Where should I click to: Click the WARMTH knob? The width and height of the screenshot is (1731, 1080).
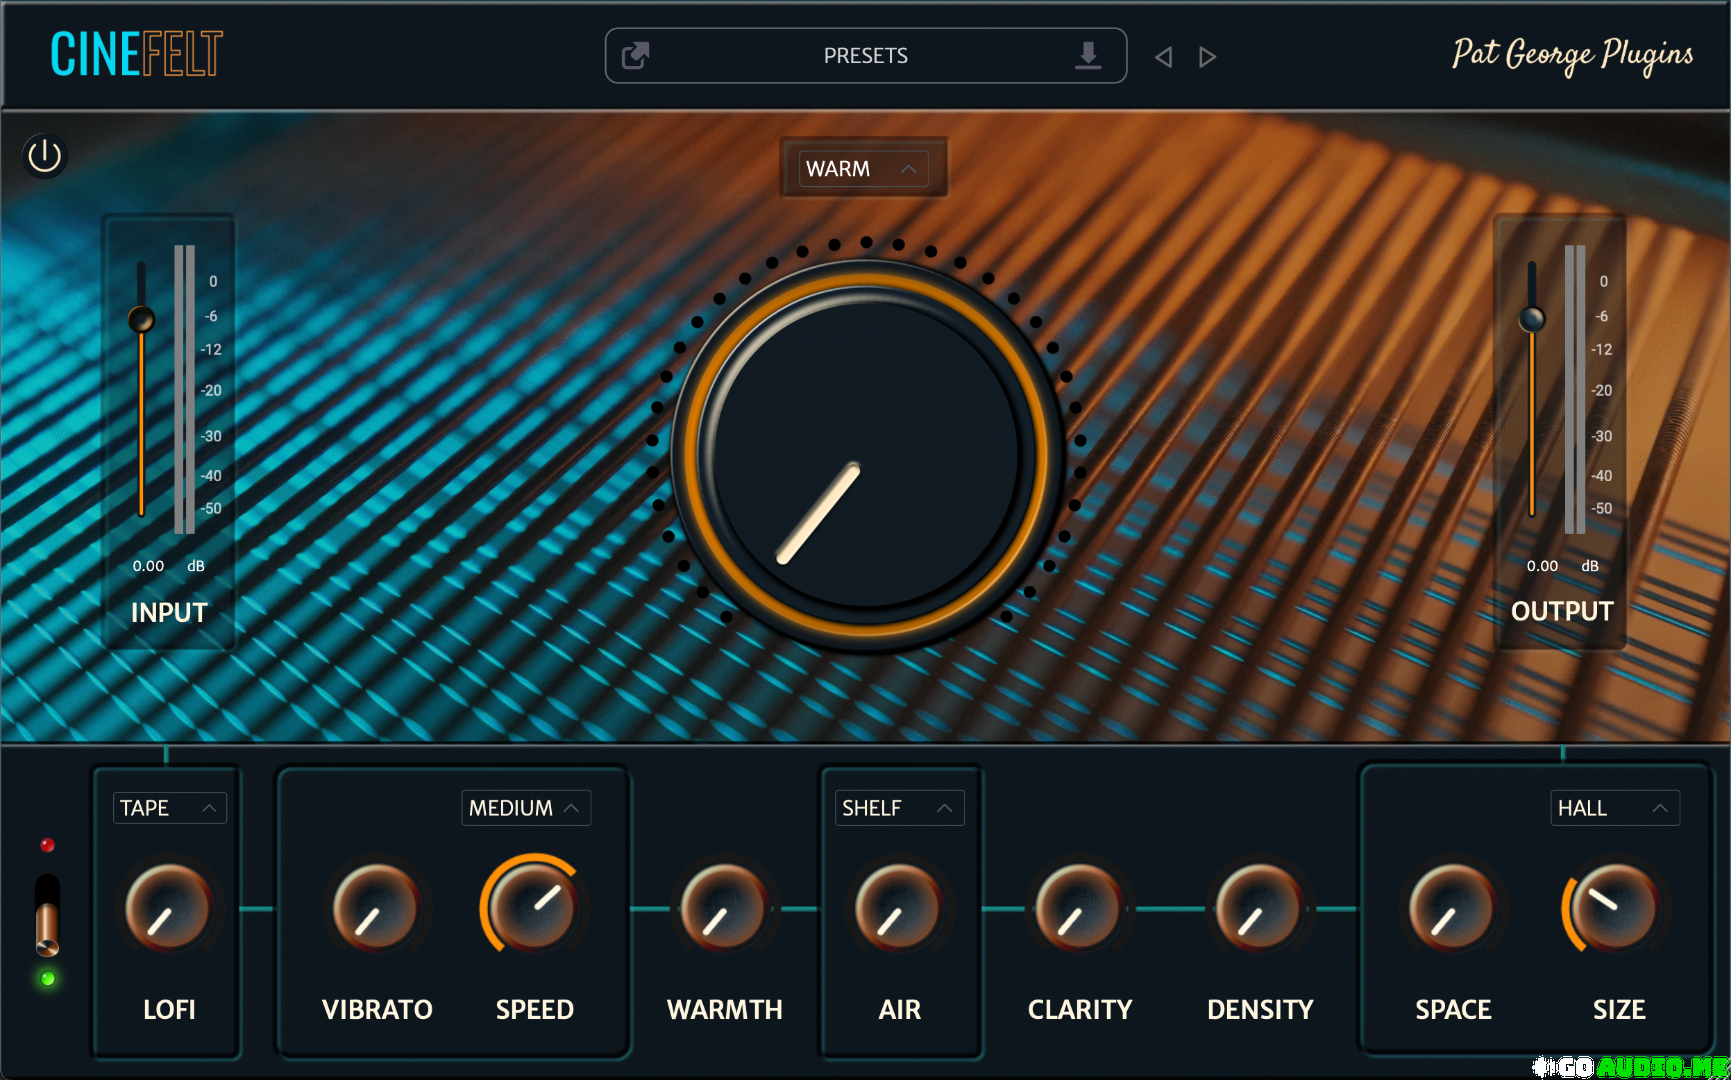point(723,908)
